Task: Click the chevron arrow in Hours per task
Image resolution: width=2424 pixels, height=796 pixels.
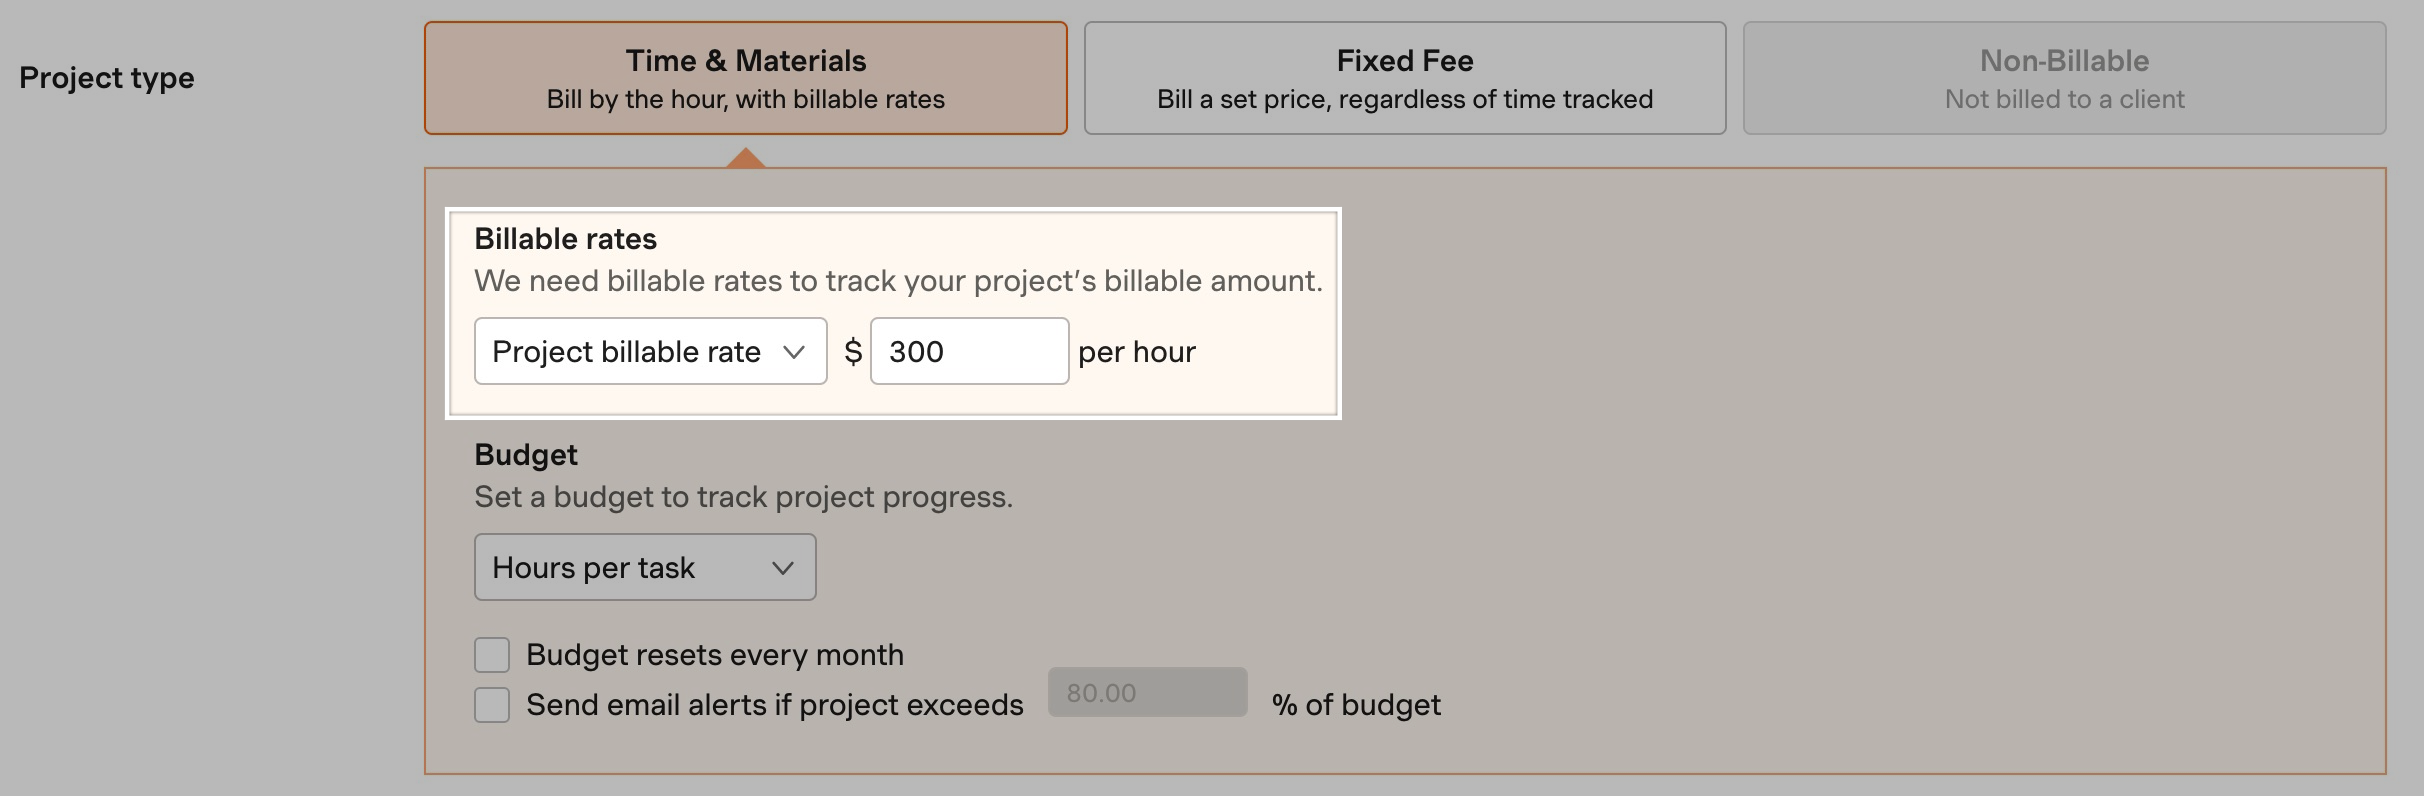Action: click(783, 568)
